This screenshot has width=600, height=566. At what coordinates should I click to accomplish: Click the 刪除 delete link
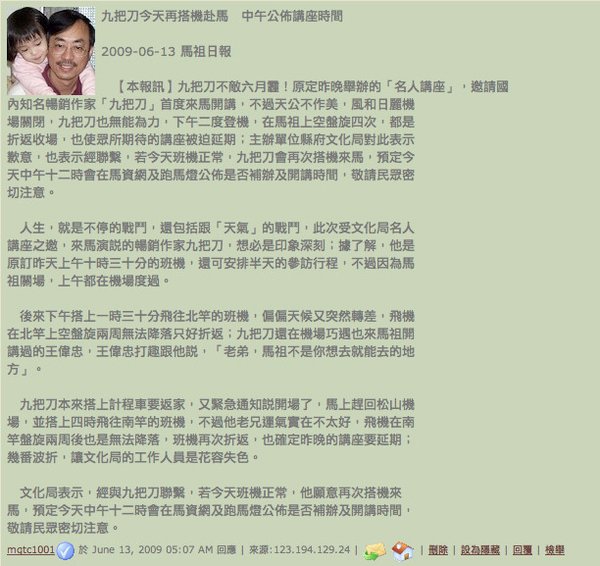[438, 550]
